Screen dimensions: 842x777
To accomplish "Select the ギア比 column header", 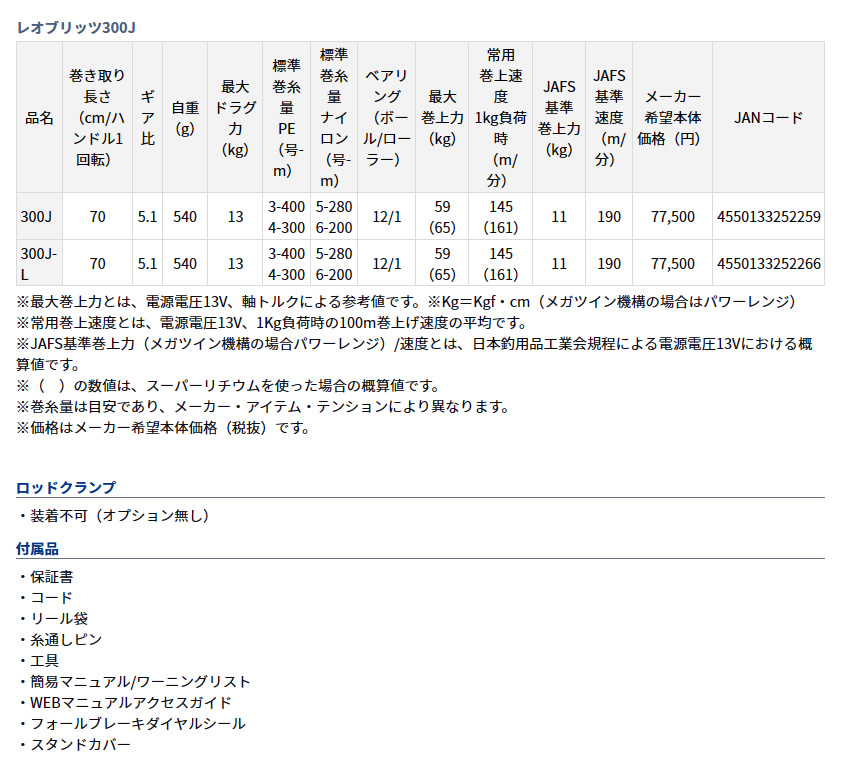I will pyautogui.click(x=148, y=118).
